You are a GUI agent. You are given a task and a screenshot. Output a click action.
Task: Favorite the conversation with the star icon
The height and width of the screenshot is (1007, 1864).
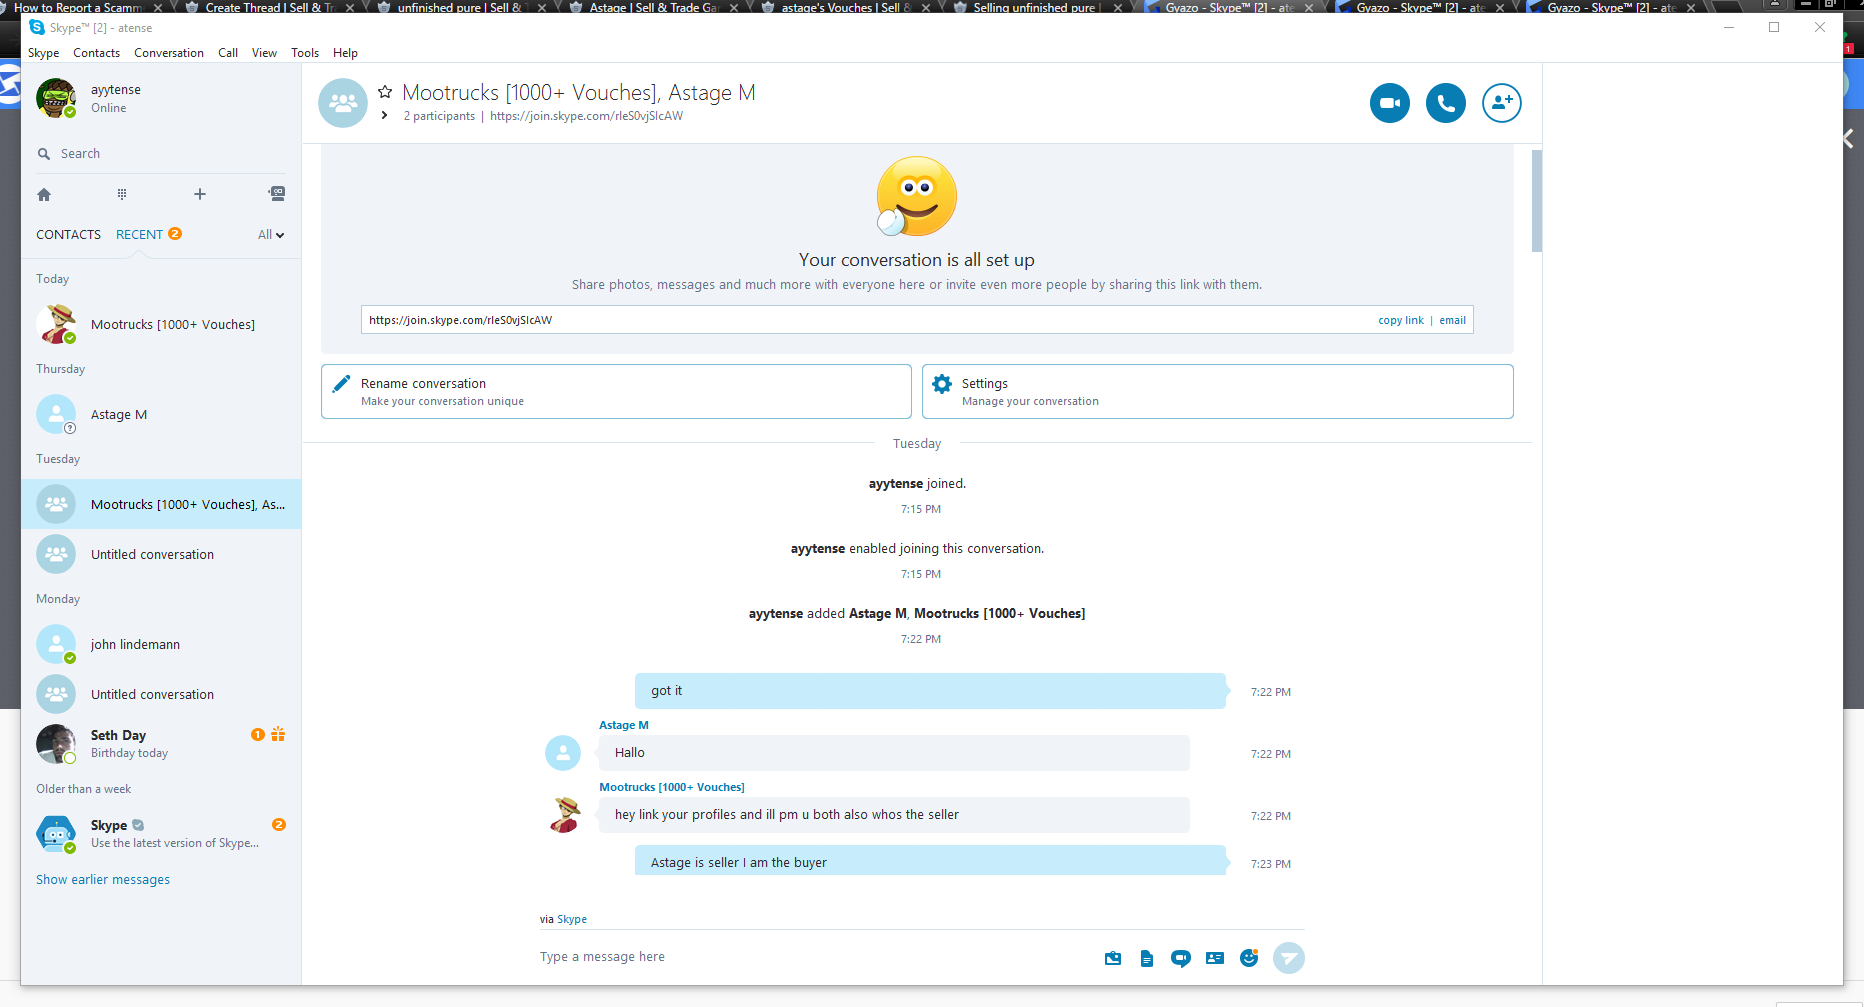click(x=385, y=92)
